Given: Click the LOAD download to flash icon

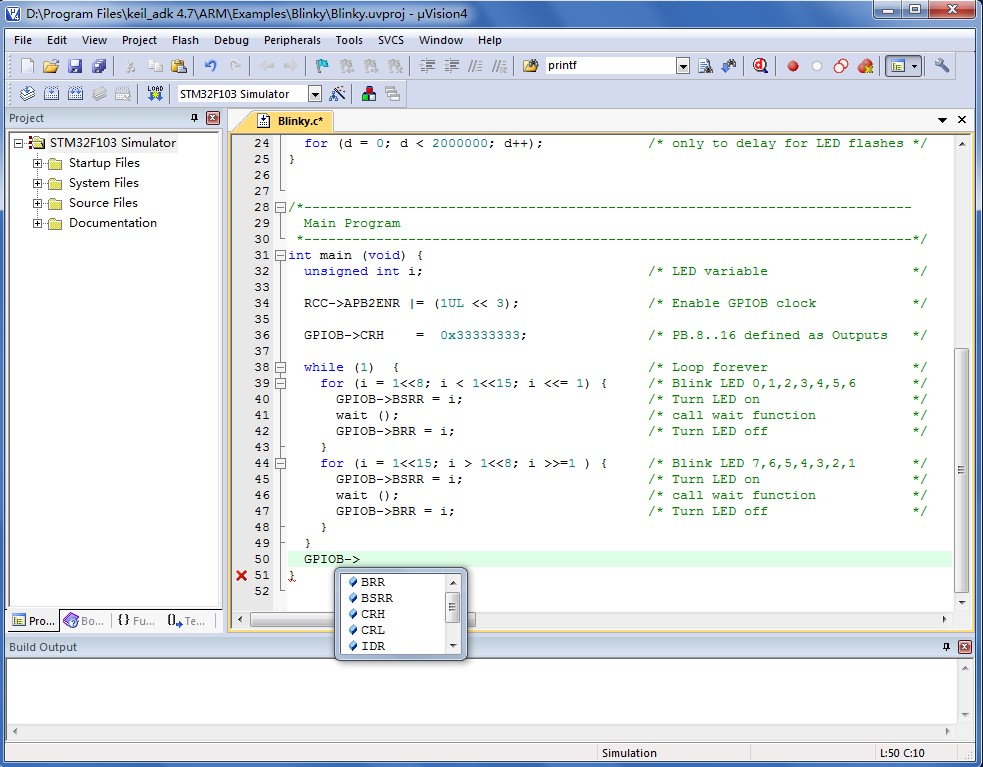Looking at the screenshot, I should coord(155,94).
